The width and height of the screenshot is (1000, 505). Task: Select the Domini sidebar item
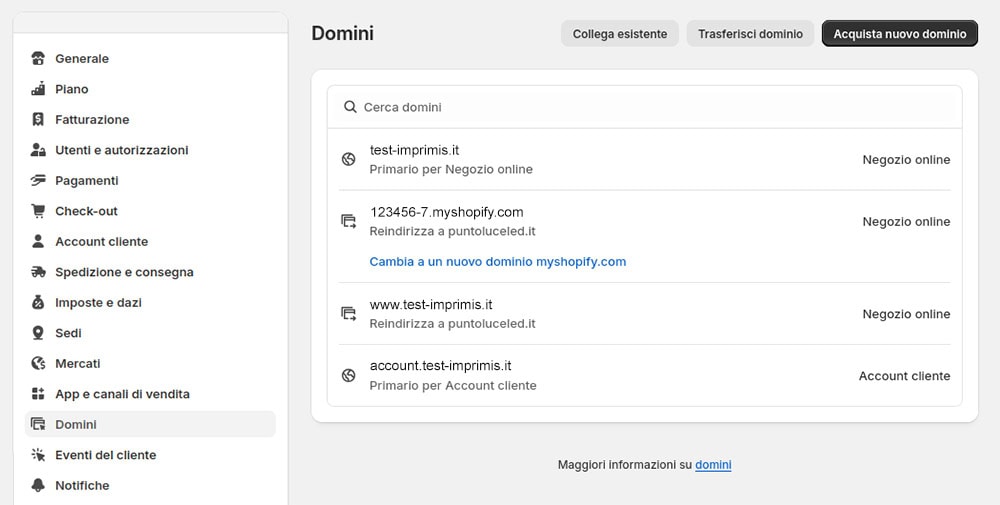pyautogui.click(x=150, y=425)
